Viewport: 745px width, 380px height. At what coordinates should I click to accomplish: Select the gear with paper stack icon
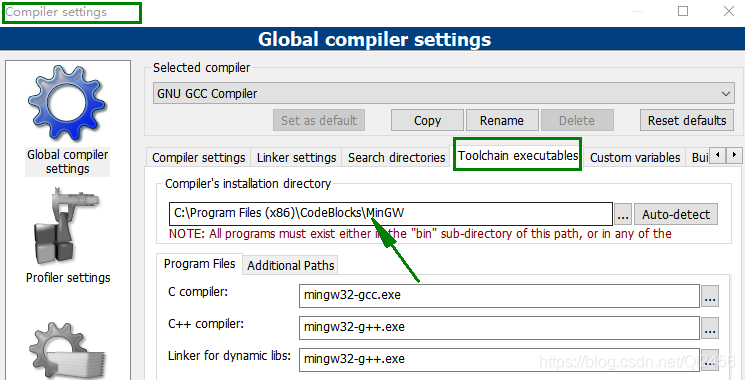pyautogui.click(x=66, y=352)
